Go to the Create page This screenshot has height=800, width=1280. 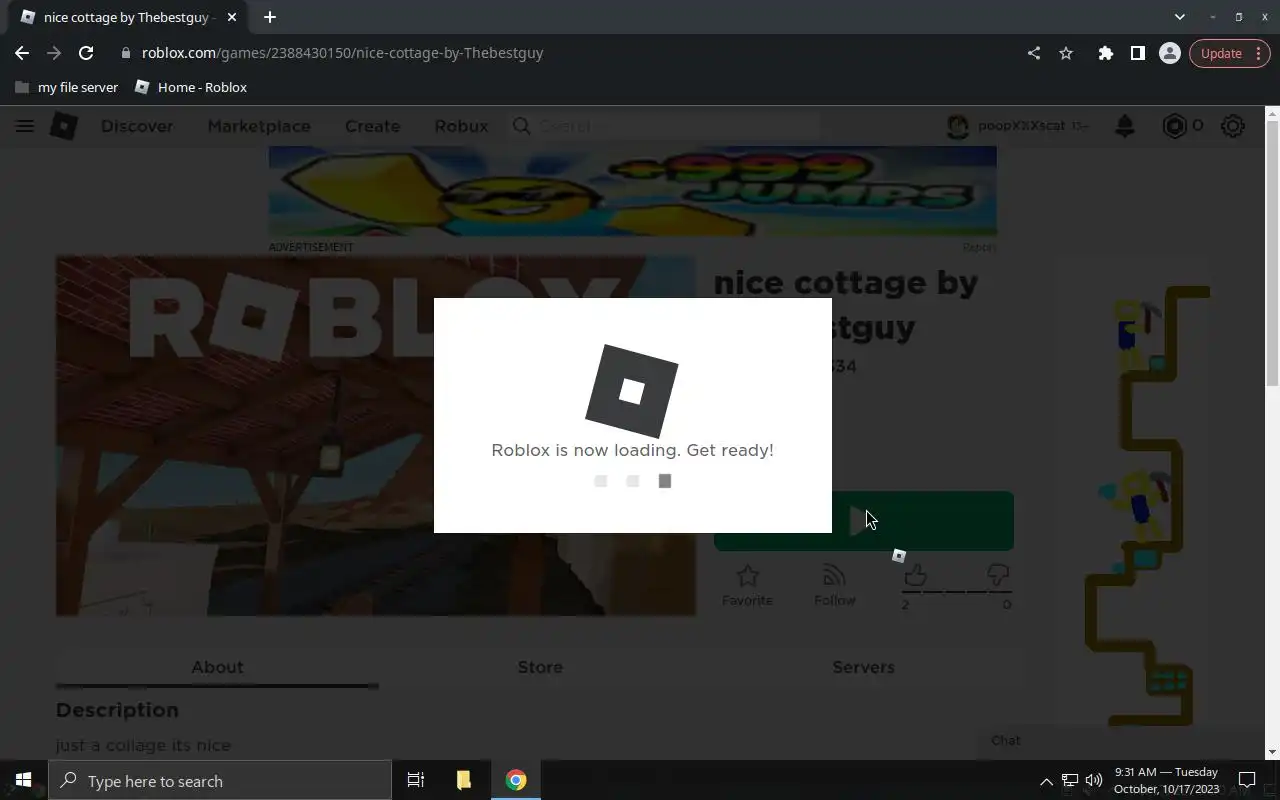coord(372,126)
